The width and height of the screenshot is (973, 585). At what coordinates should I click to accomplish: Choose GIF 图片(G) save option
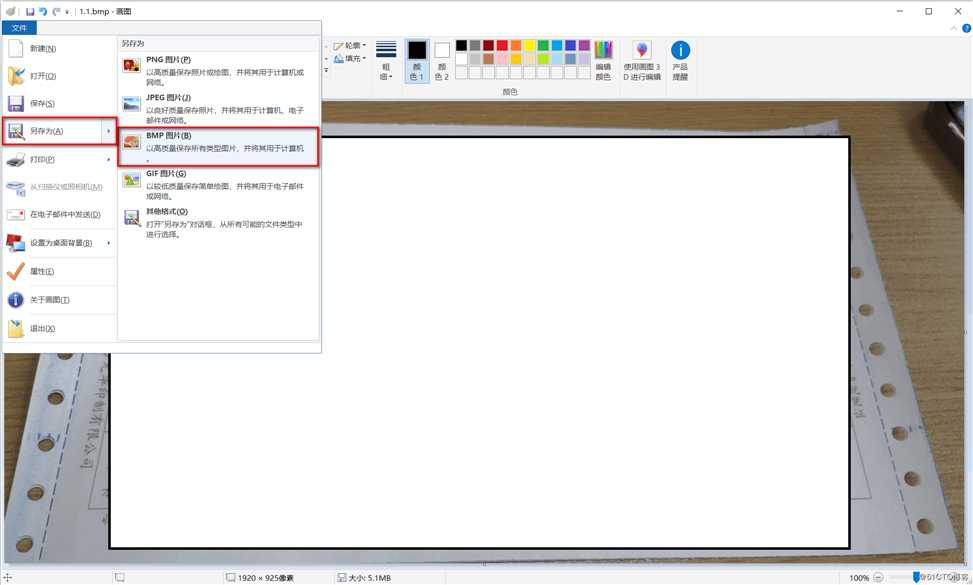click(x=218, y=185)
